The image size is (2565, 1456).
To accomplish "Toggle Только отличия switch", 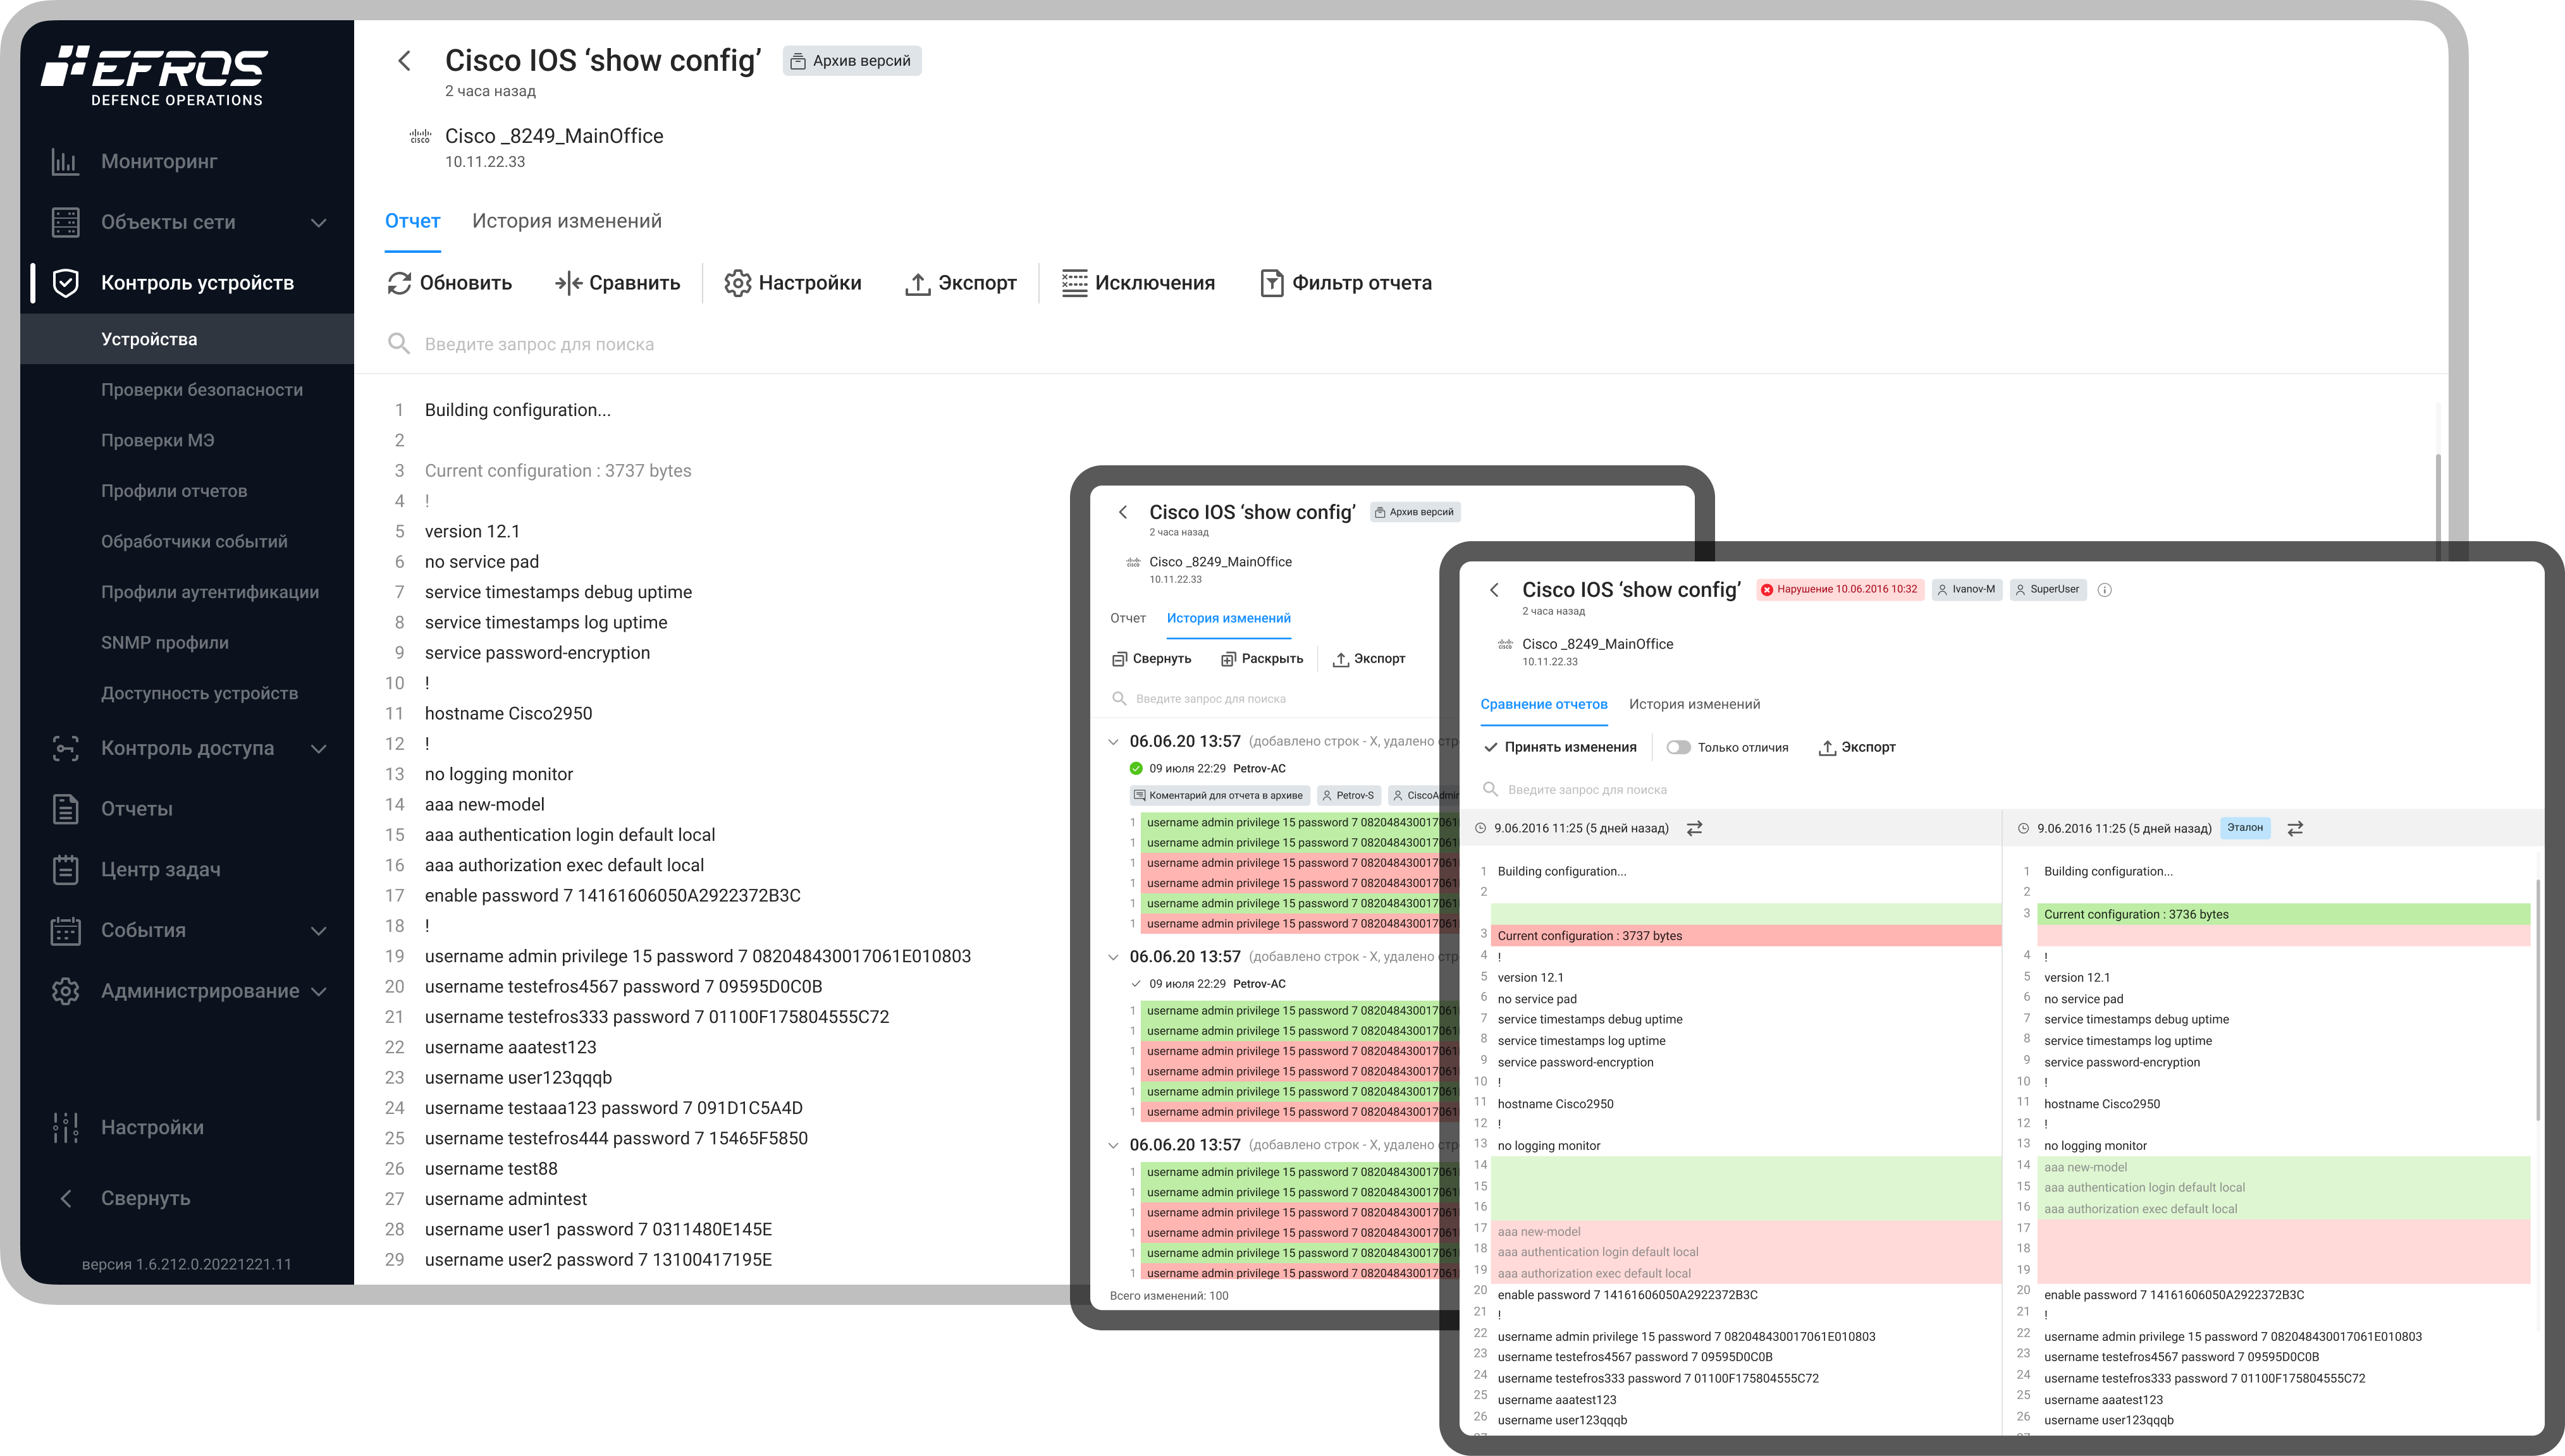I will tap(1678, 747).
